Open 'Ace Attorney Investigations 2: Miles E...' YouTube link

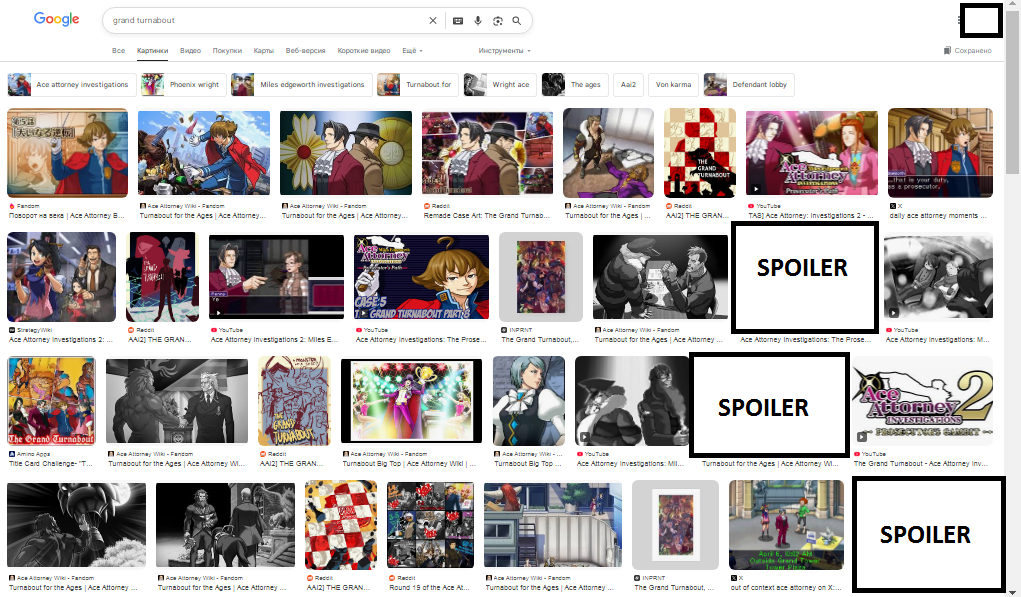pyautogui.click(x=275, y=340)
